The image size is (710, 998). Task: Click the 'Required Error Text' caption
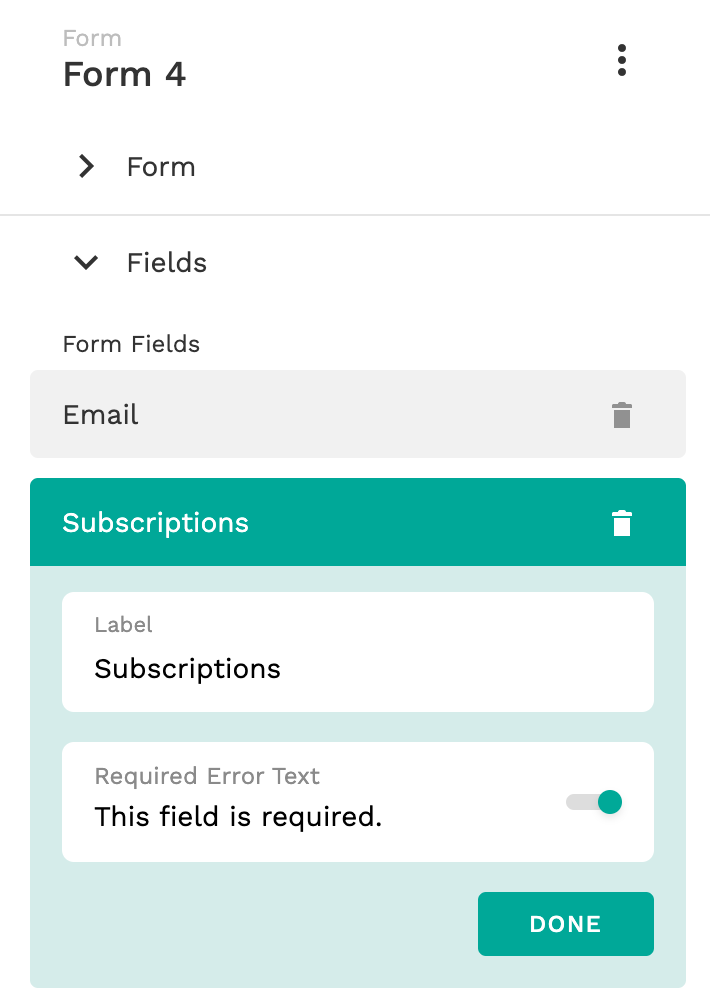coord(207,776)
